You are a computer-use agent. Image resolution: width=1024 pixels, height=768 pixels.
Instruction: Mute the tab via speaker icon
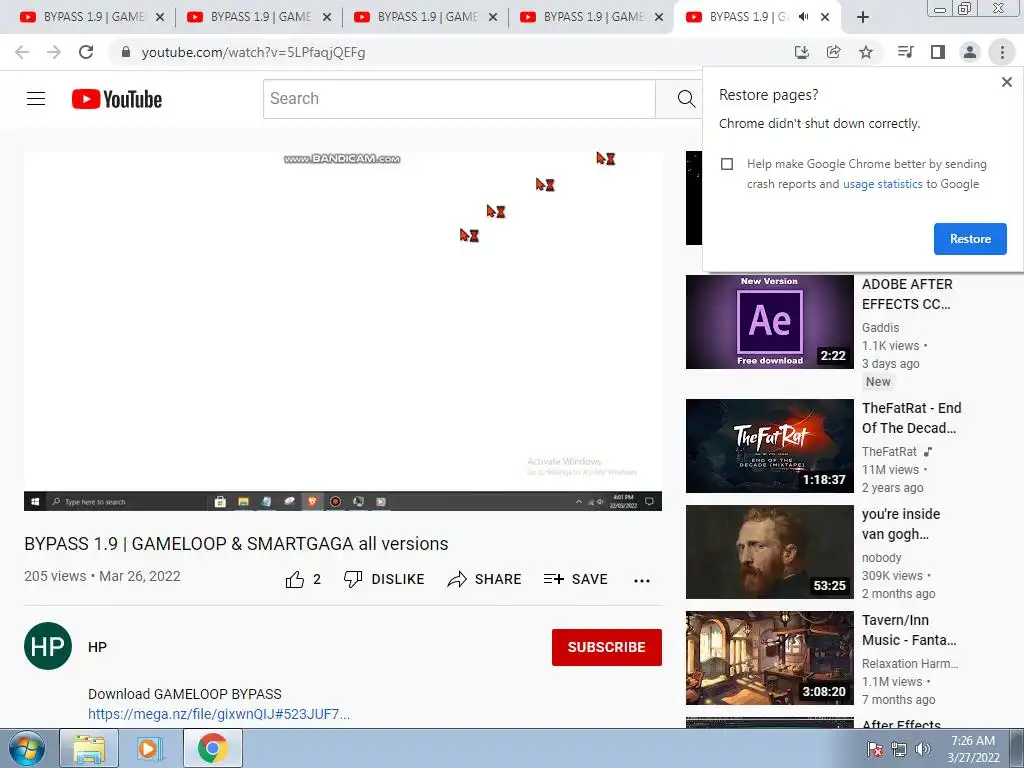click(x=803, y=17)
